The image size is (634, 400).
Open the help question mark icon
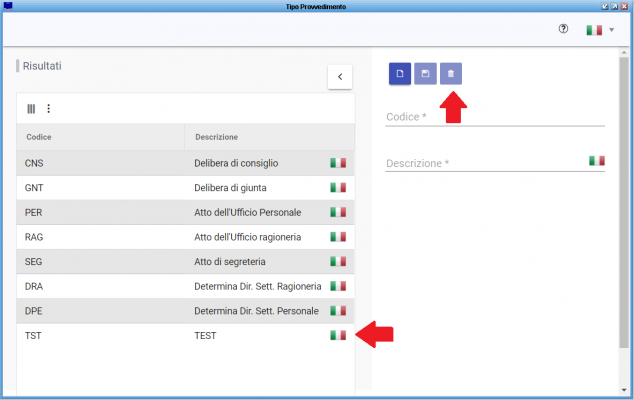(x=563, y=29)
